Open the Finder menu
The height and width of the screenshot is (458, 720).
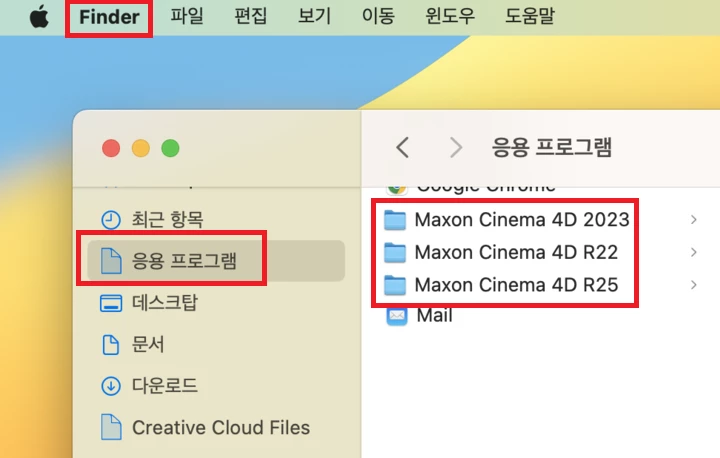point(109,17)
